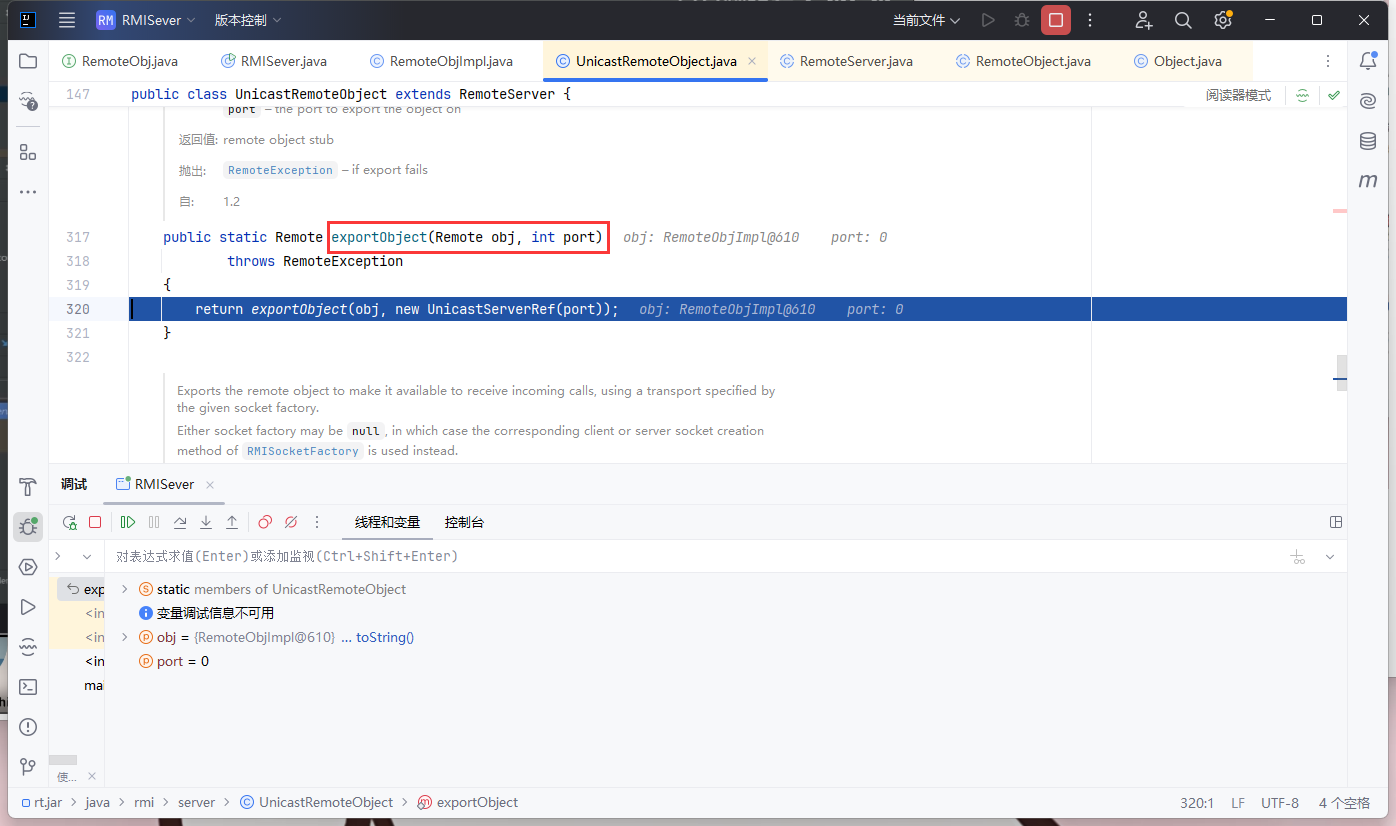Click the Step Over debug icon
The width and height of the screenshot is (1396, 826).
point(180,522)
